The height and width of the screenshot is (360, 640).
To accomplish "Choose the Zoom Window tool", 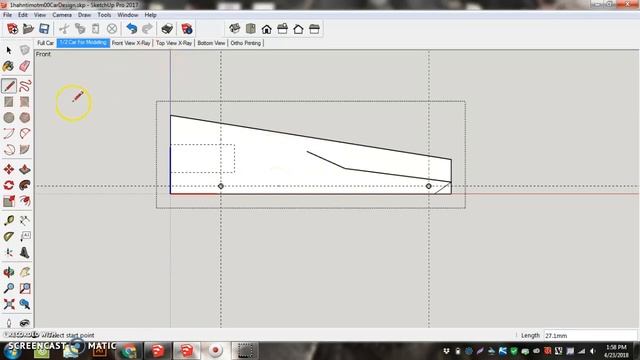I will (x=24, y=288).
